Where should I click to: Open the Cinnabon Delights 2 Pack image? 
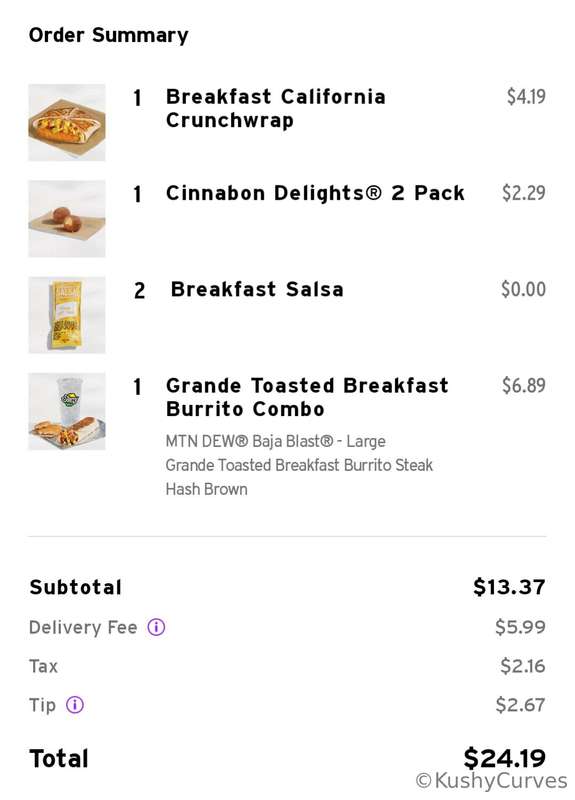[67, 219]
